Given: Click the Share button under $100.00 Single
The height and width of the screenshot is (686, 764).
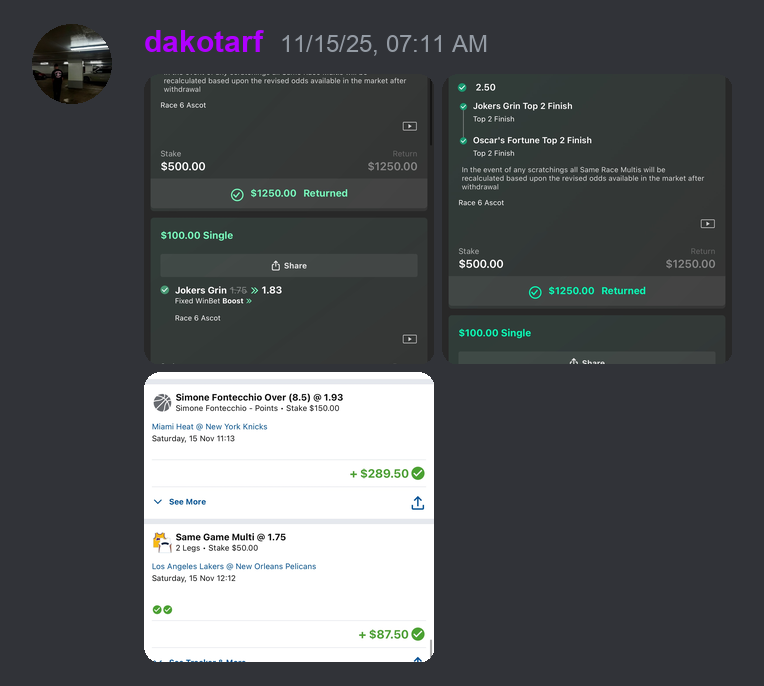Looking at the screenshot, I should [289, 266].
